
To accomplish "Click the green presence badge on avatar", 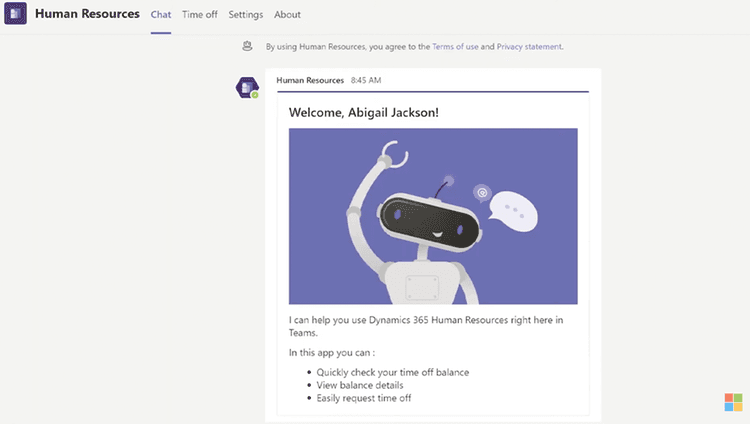I will tap(255, 95).
